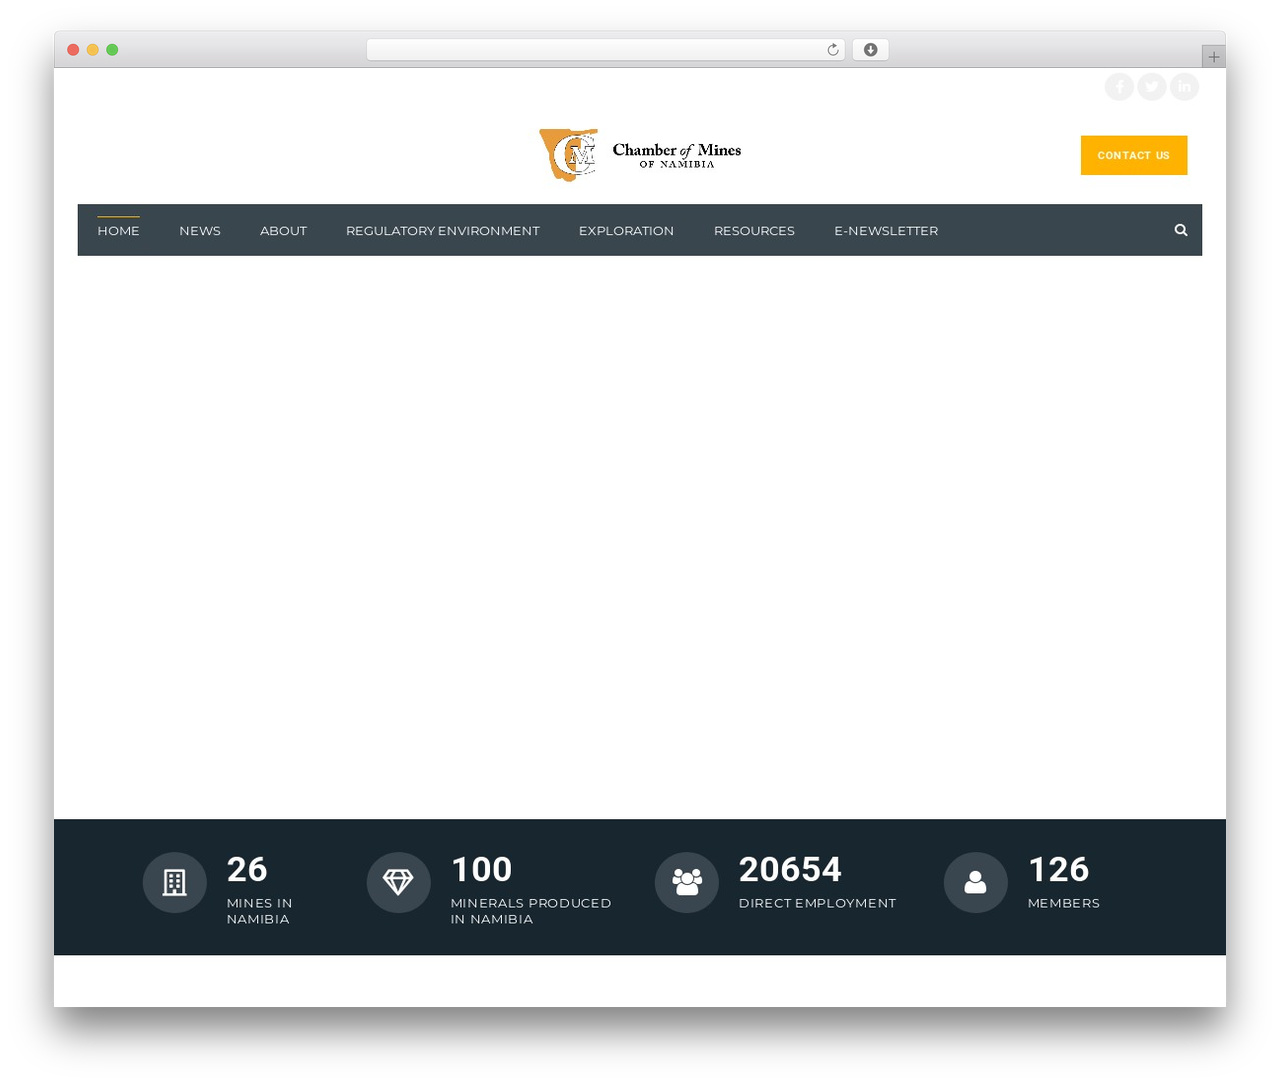Click the "100" minerals count
This screenshot has width=1280, height=1084.
coord(481,869)
